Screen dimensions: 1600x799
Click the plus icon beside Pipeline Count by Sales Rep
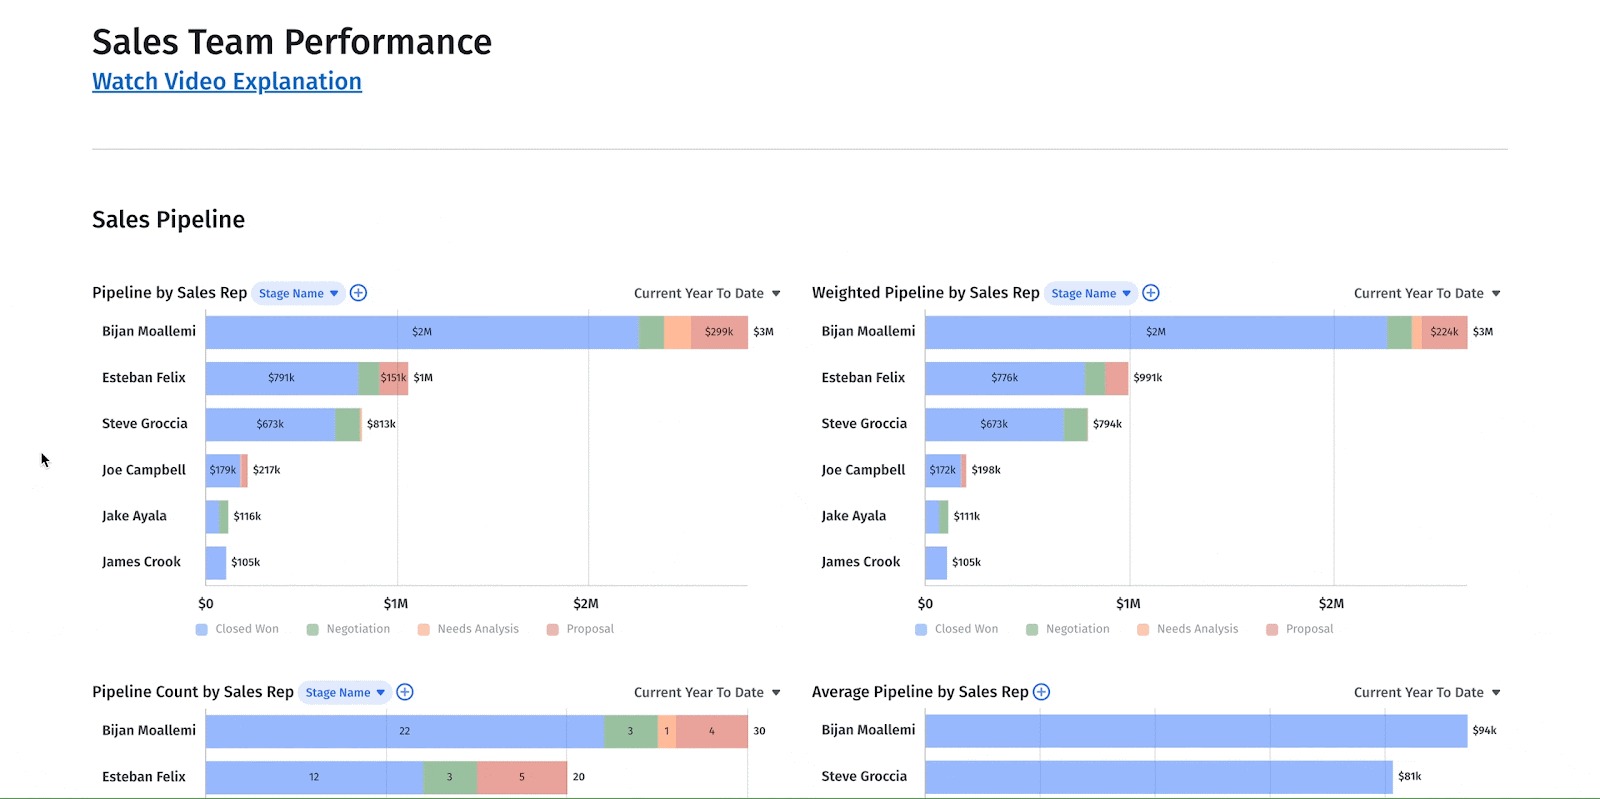click(405, 691)
